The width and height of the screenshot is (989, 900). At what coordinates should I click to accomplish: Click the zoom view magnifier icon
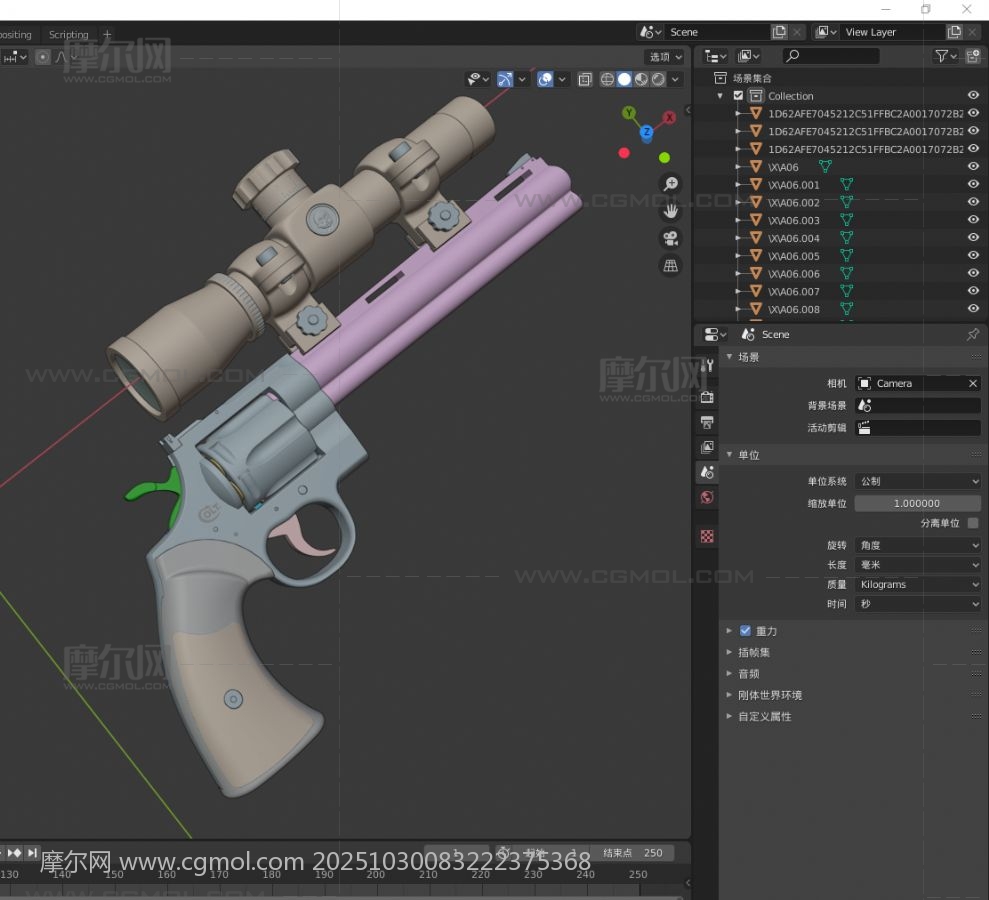[x=670, y=184]
